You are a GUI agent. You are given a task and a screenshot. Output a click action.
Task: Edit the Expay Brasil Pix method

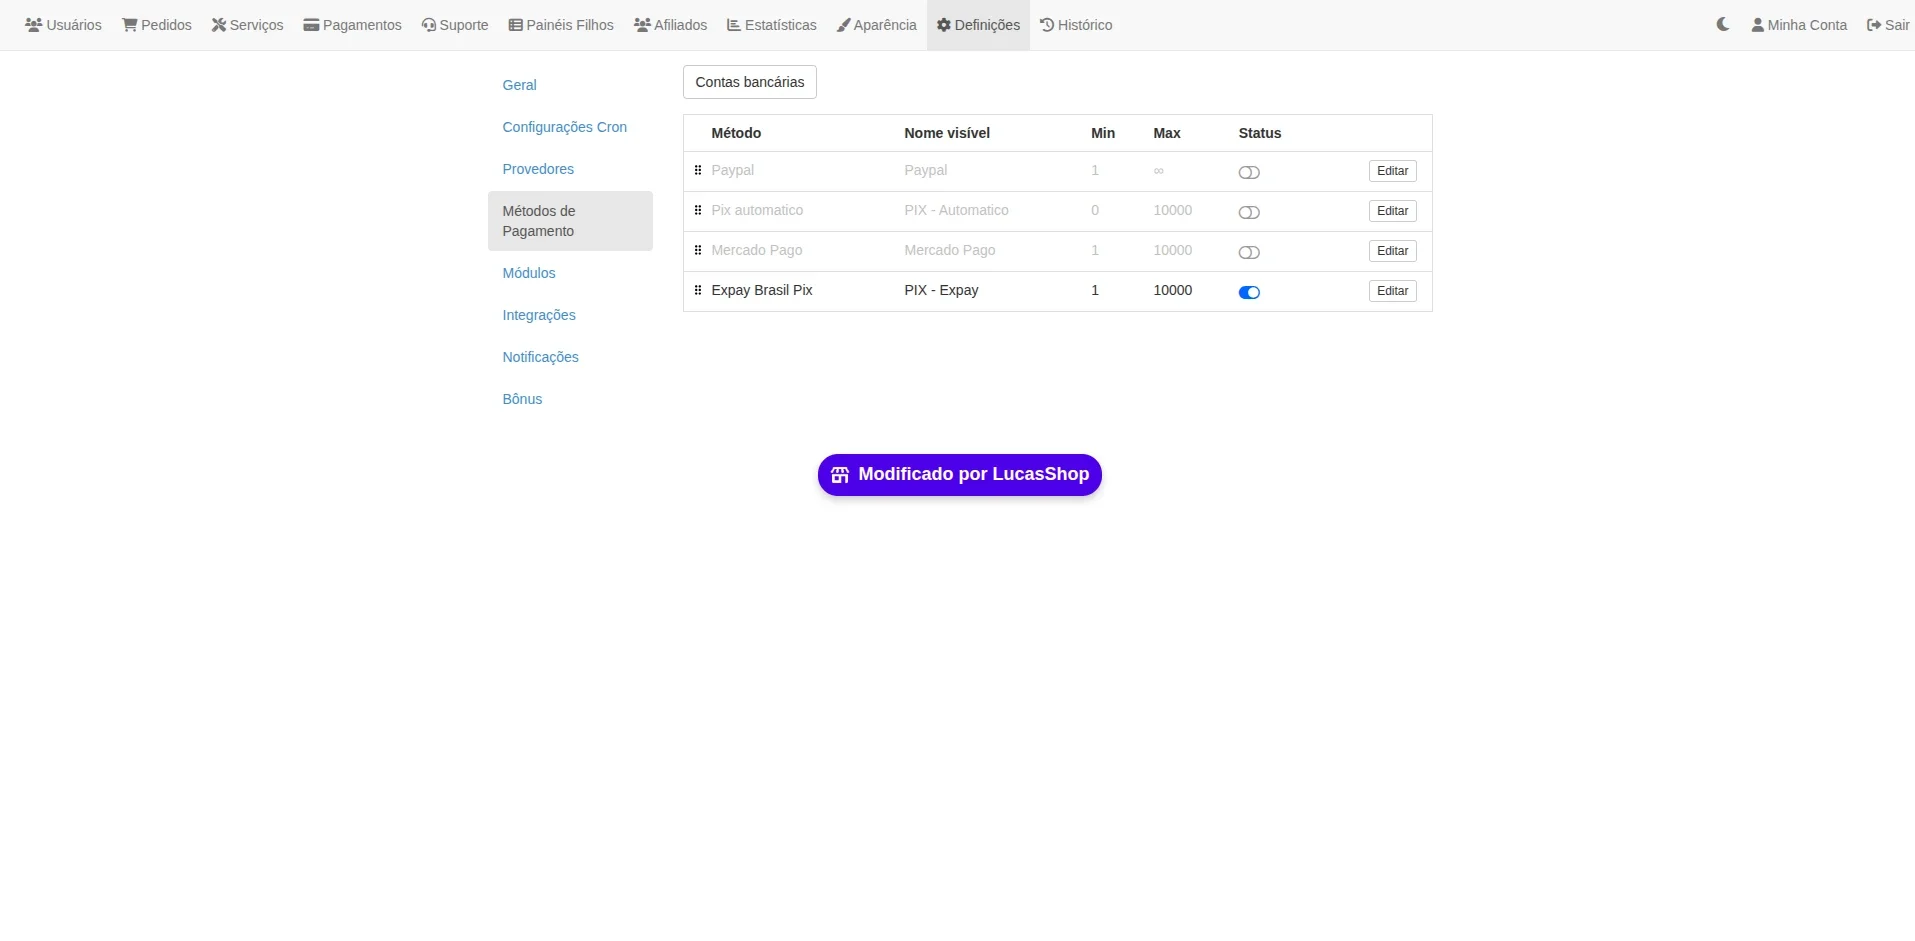pos(1392,291)
